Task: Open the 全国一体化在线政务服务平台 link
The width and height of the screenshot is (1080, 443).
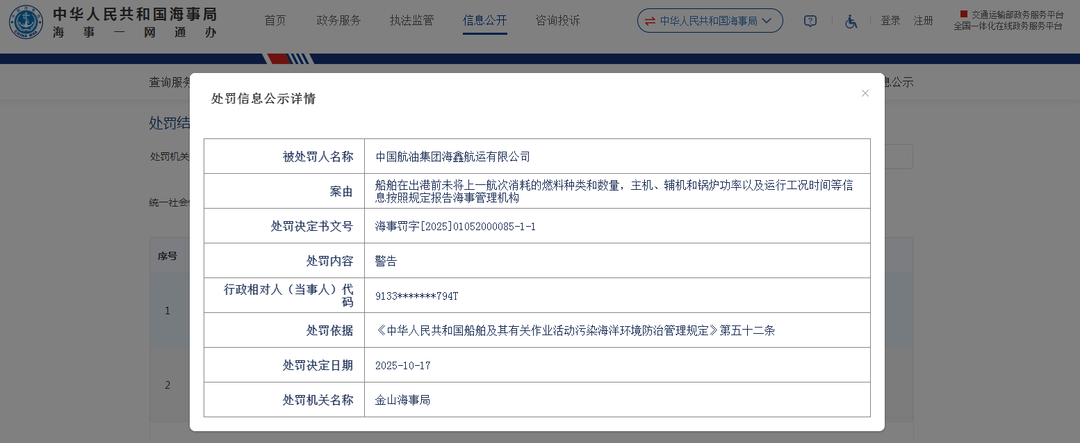Action: point(1008,27)
